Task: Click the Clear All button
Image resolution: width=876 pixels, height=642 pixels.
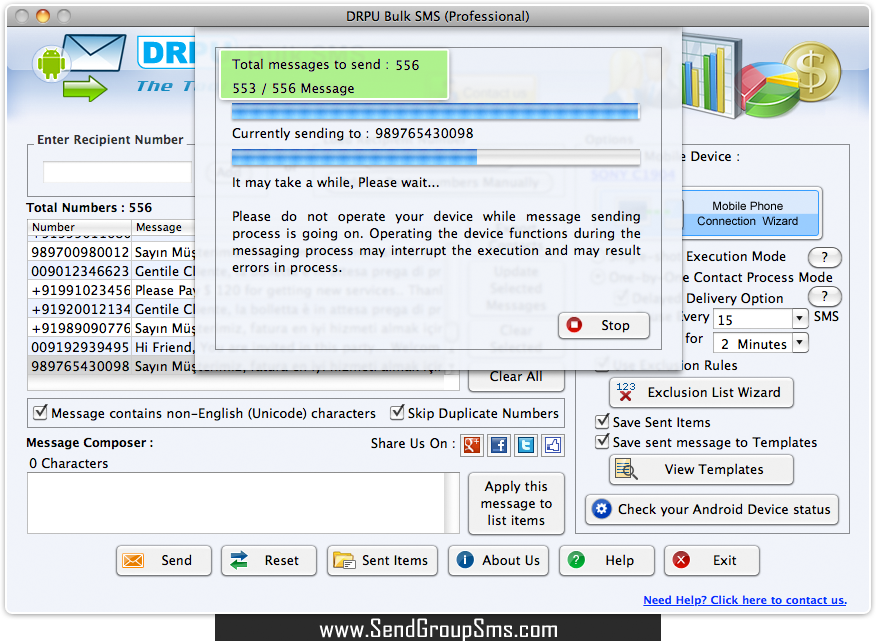Action: 516,377
